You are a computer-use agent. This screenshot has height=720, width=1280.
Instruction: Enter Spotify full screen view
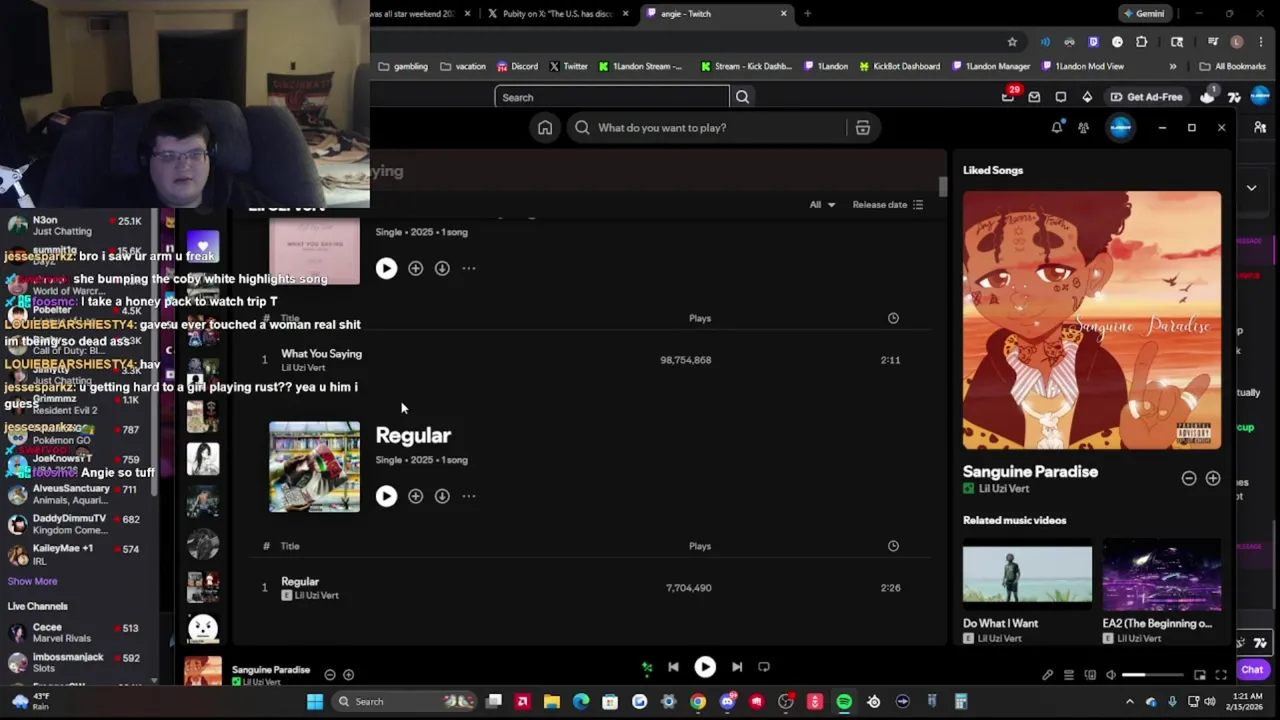1221,675
